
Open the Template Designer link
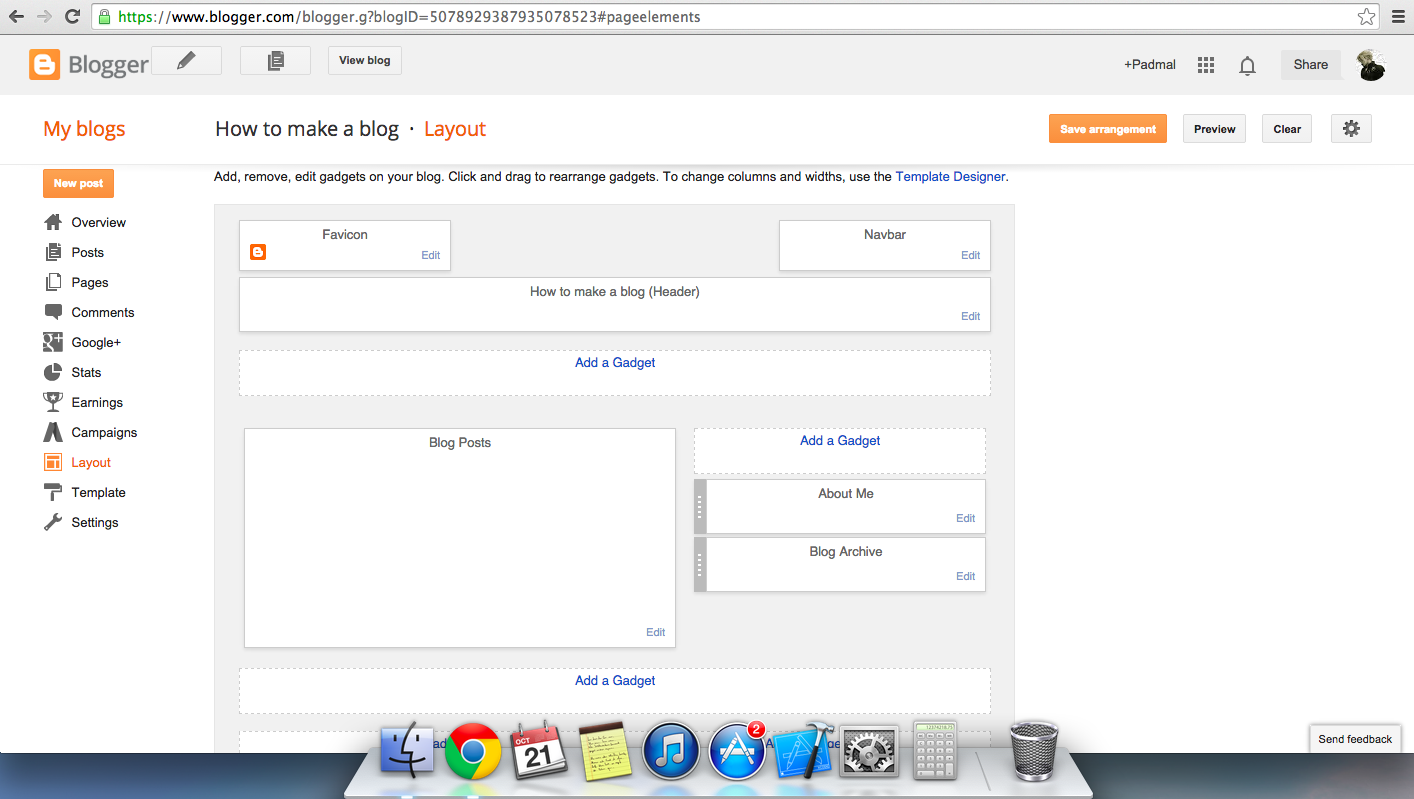click(950, 177)
